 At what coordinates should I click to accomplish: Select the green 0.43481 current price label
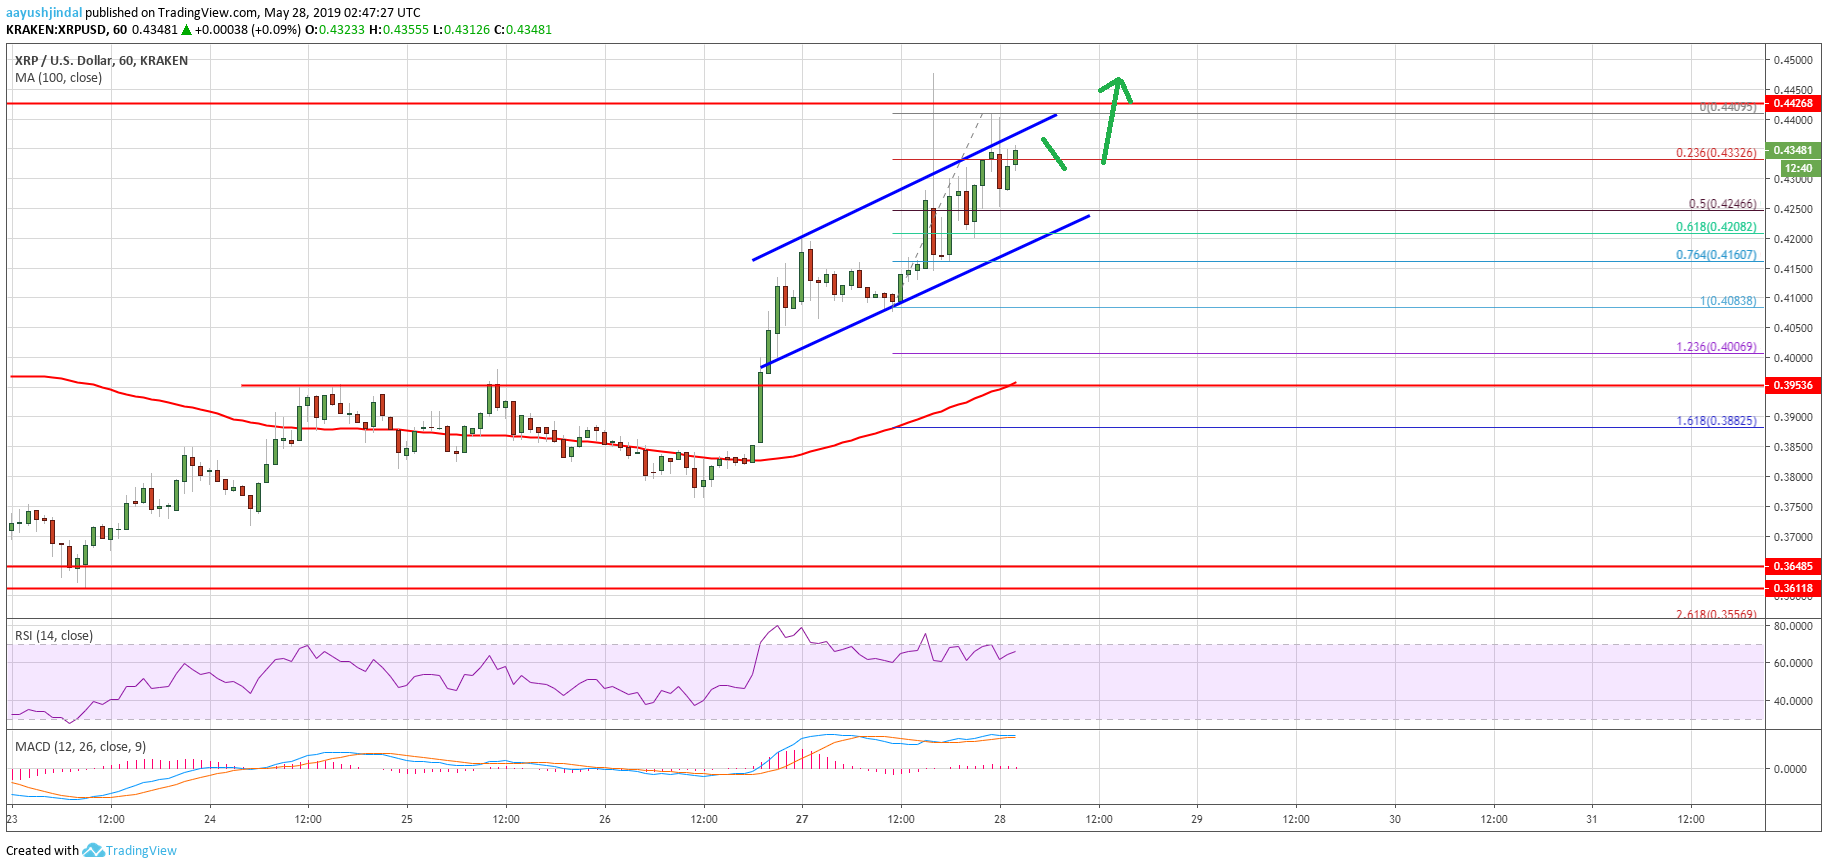pos(1792,150)
